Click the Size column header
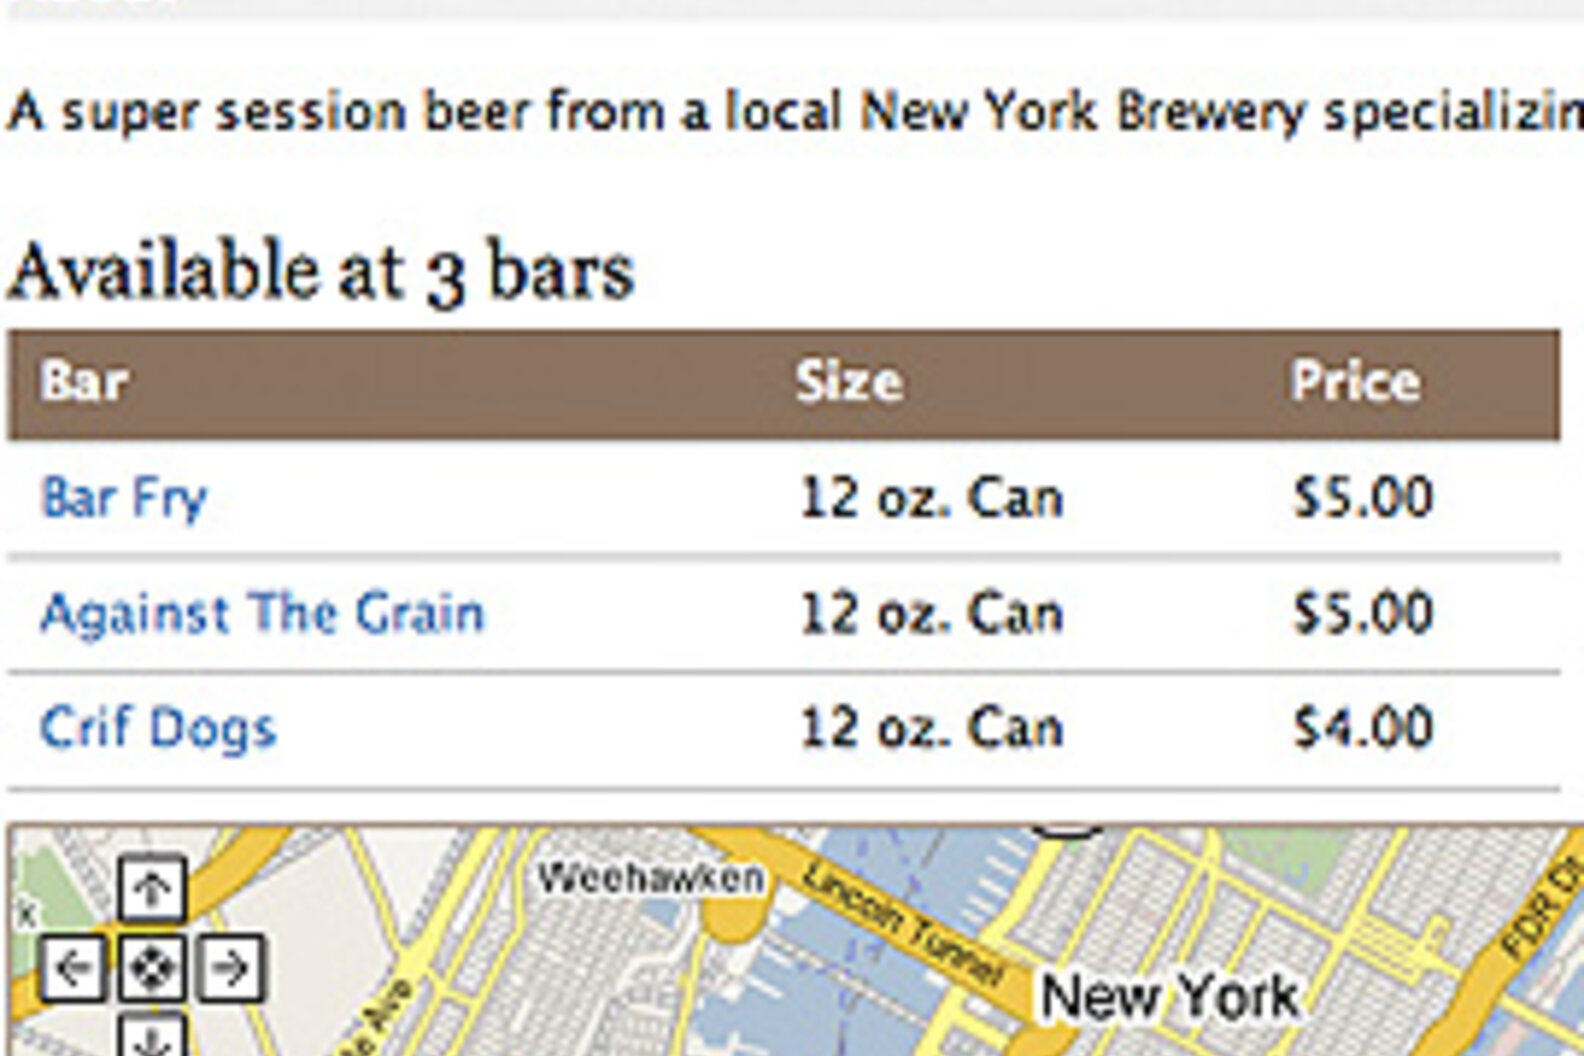Screen dimensions: 1584x1056 point(849,382)
